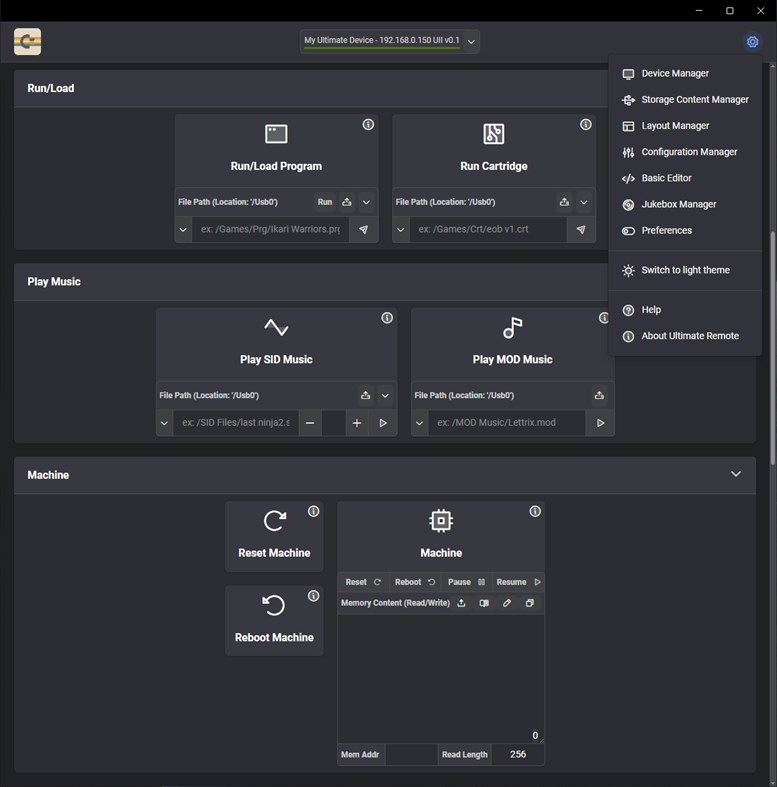This screenshot has height=787, width=777.
Task: Increase SID song number with plus
Action: pos(356,423)
